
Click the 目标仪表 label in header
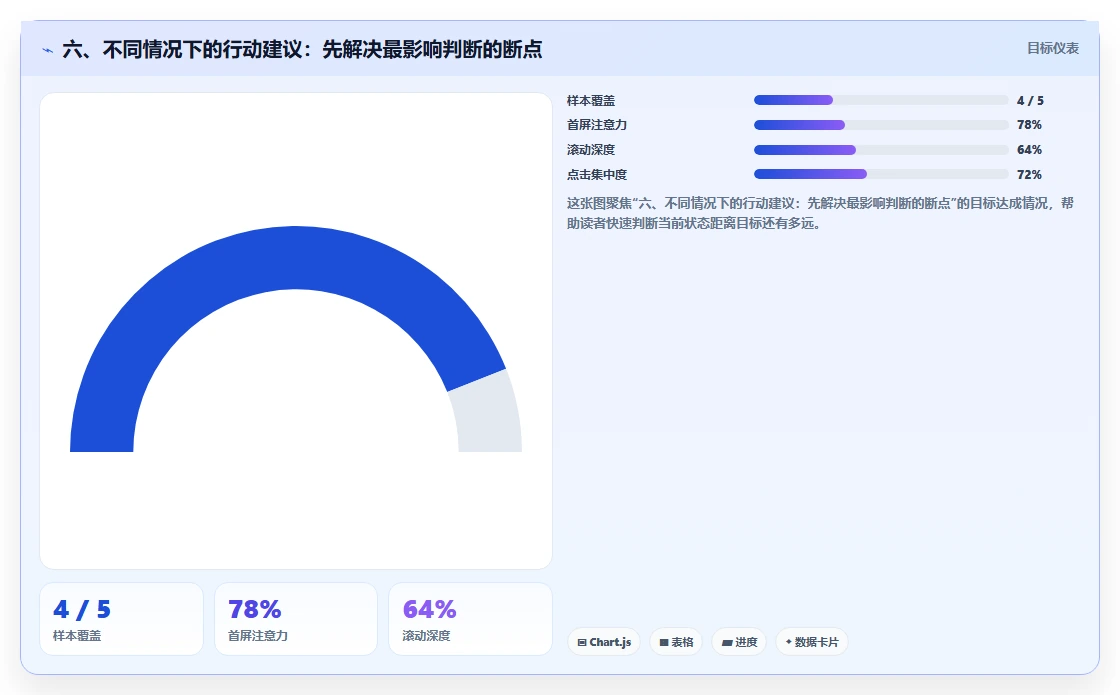(x=1053, y=49)
